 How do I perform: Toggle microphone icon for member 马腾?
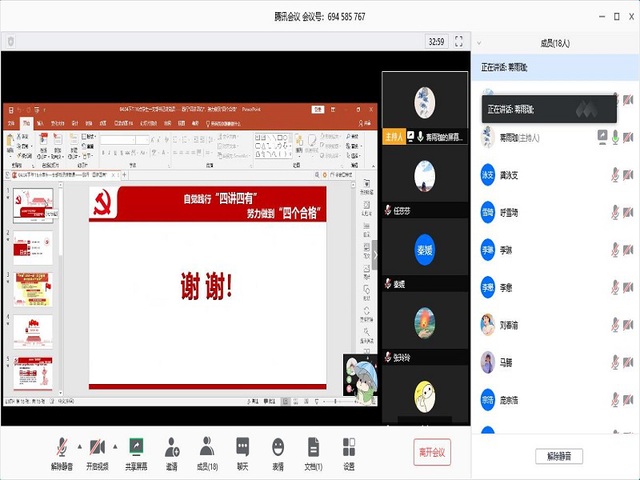pos(613,364)
